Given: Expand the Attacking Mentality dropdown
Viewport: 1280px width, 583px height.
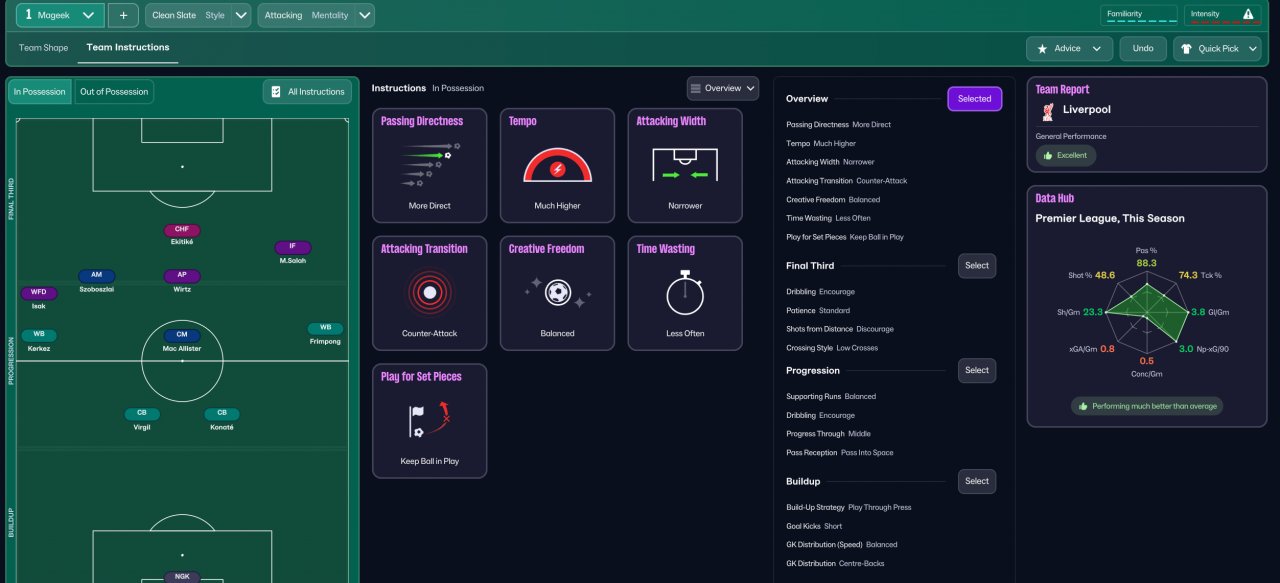Looking at the screenshot, I should tap(365, 15).
